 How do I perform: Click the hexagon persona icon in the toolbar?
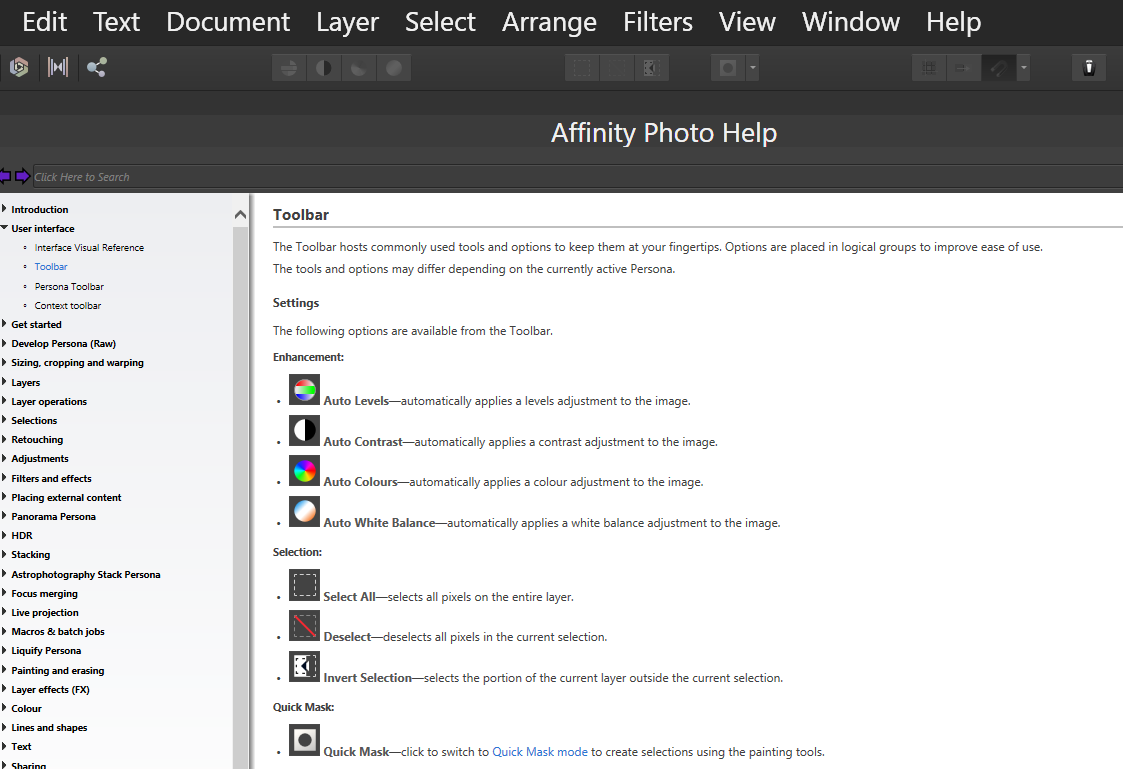click(19, 67)
